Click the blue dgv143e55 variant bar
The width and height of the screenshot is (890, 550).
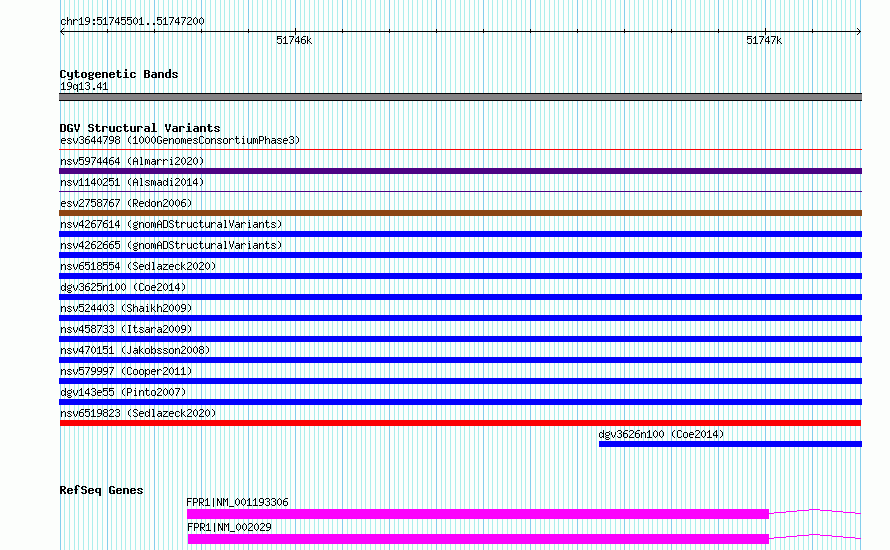pyautogui.click(x=460, y=402)
